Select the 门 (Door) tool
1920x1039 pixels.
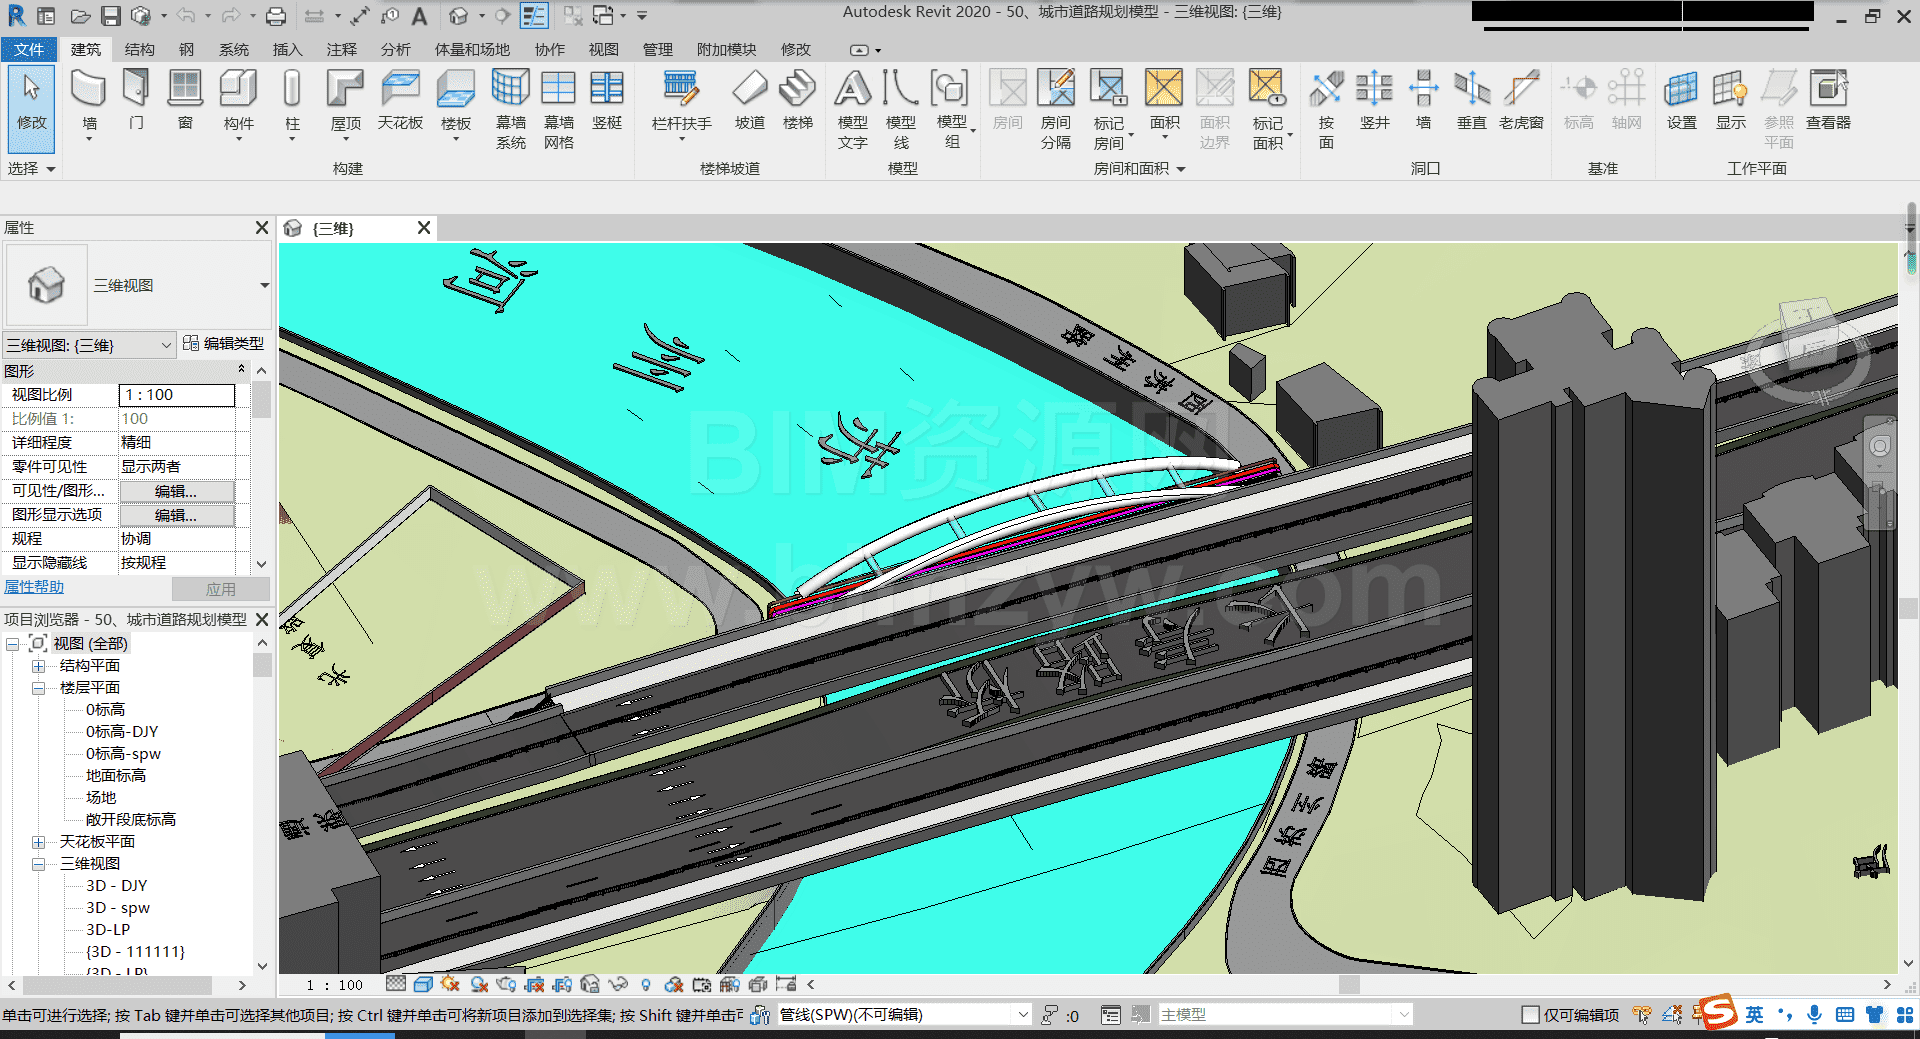[136, 100]
